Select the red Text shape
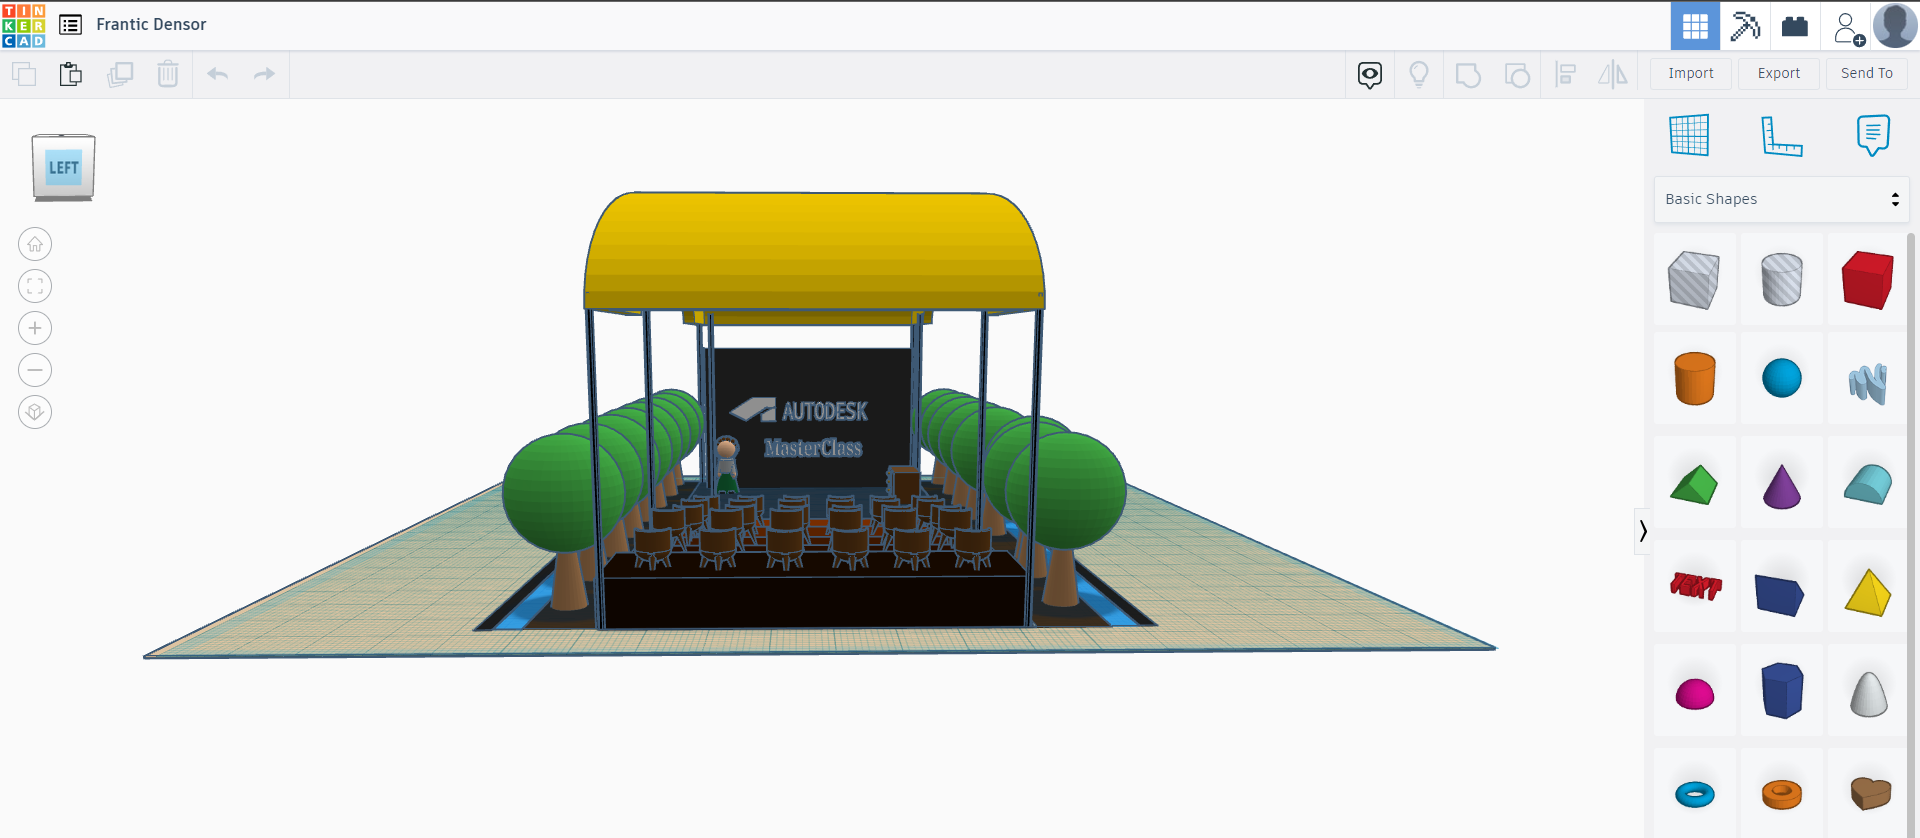This screenshot has width=1920, height=838. pyautogui.click(x=1695, y=587)
